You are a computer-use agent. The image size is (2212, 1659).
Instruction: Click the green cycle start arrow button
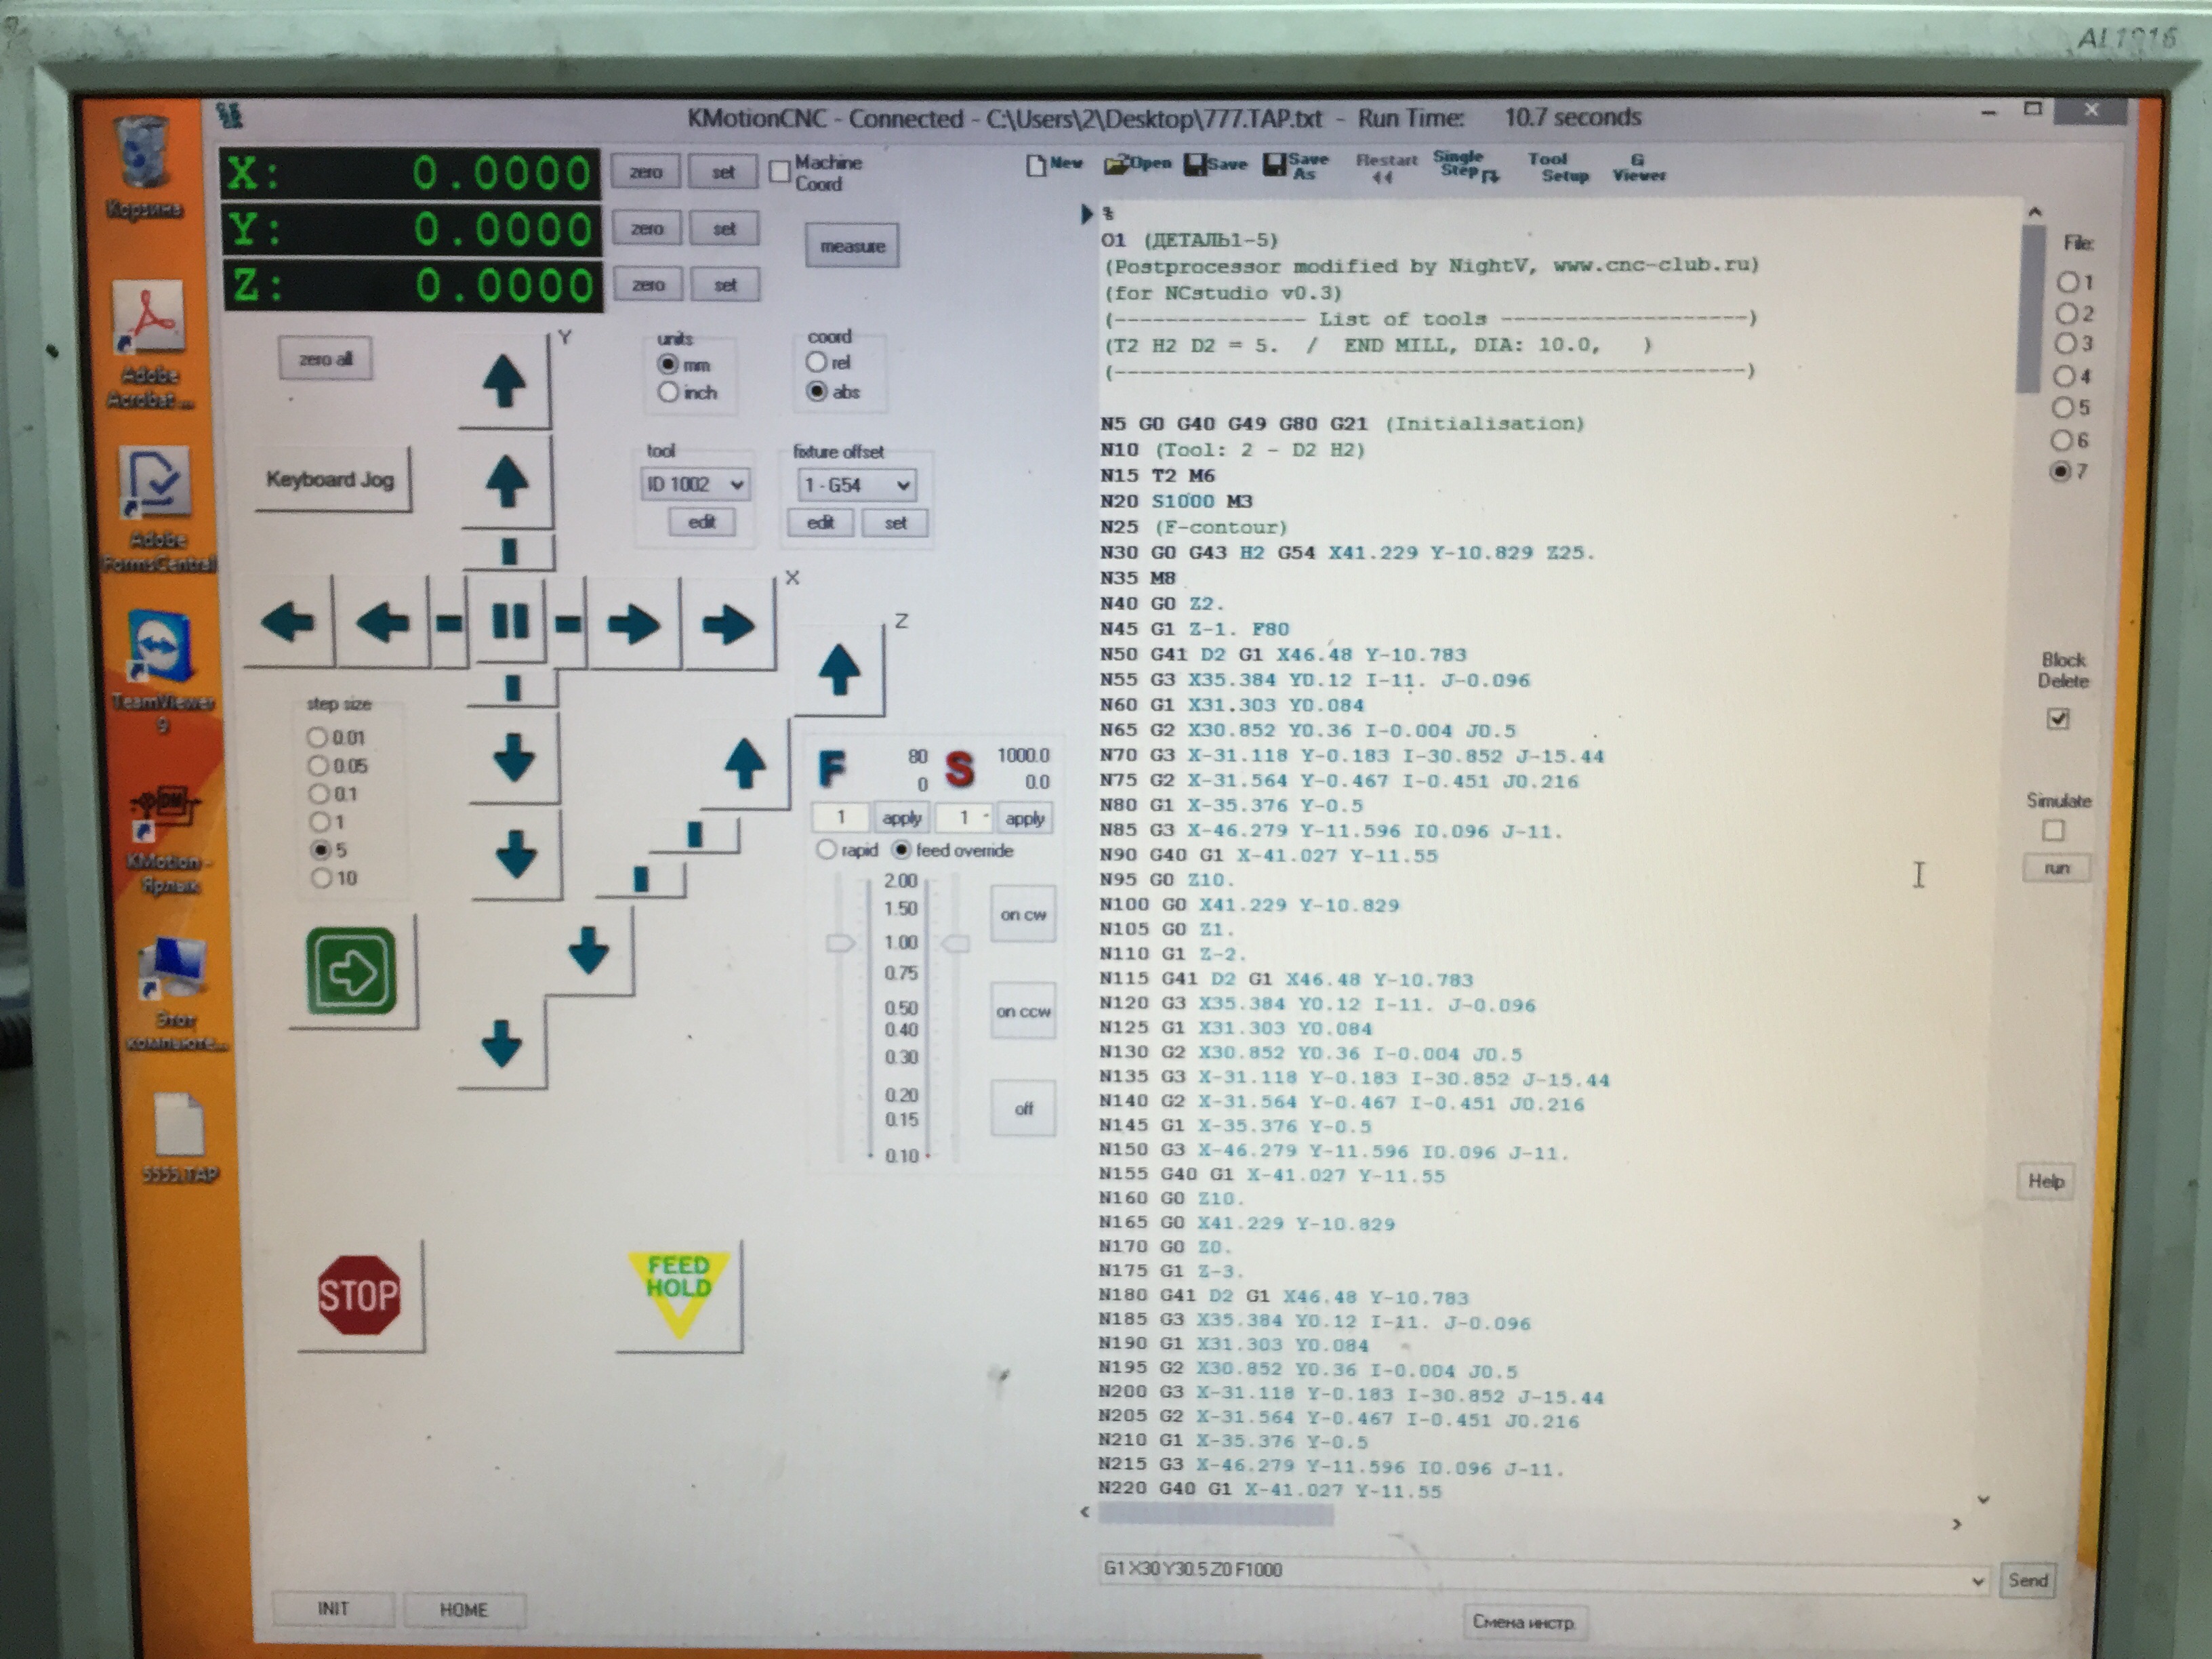point(351,971)
